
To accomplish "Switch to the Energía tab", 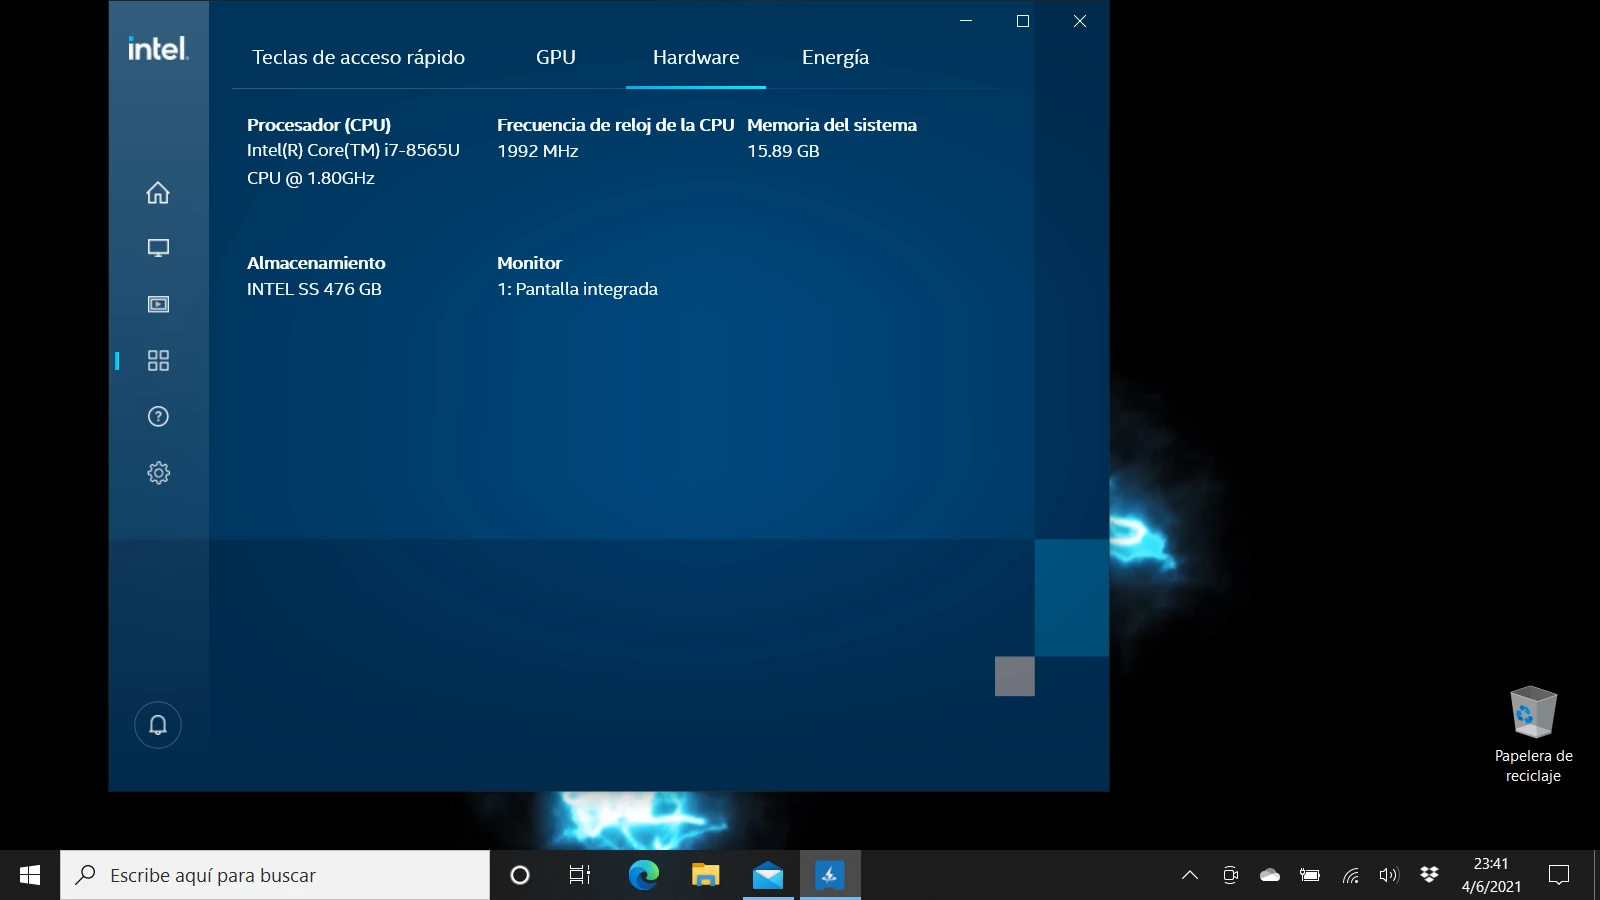I will tap(835, 57).
